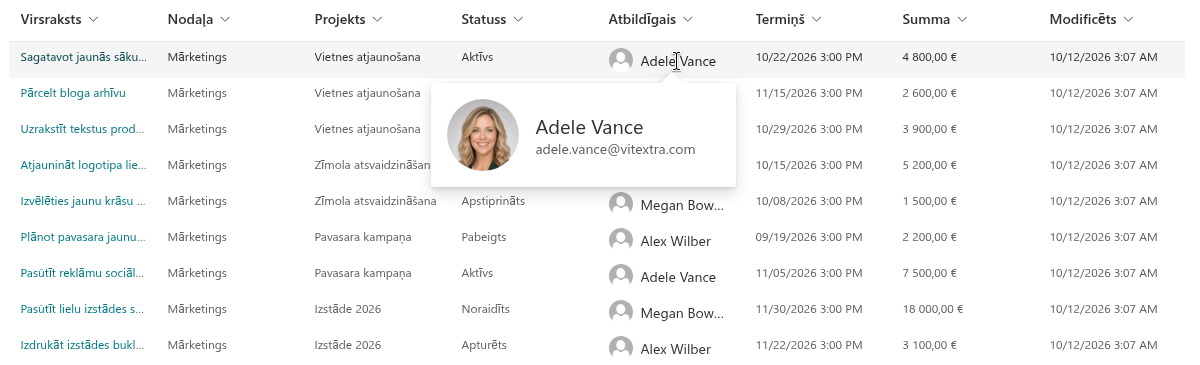Click Alex Wilber's avatar in the Apturēts row
Viewport: 1200px width, 365px height.
coord(621,348)
